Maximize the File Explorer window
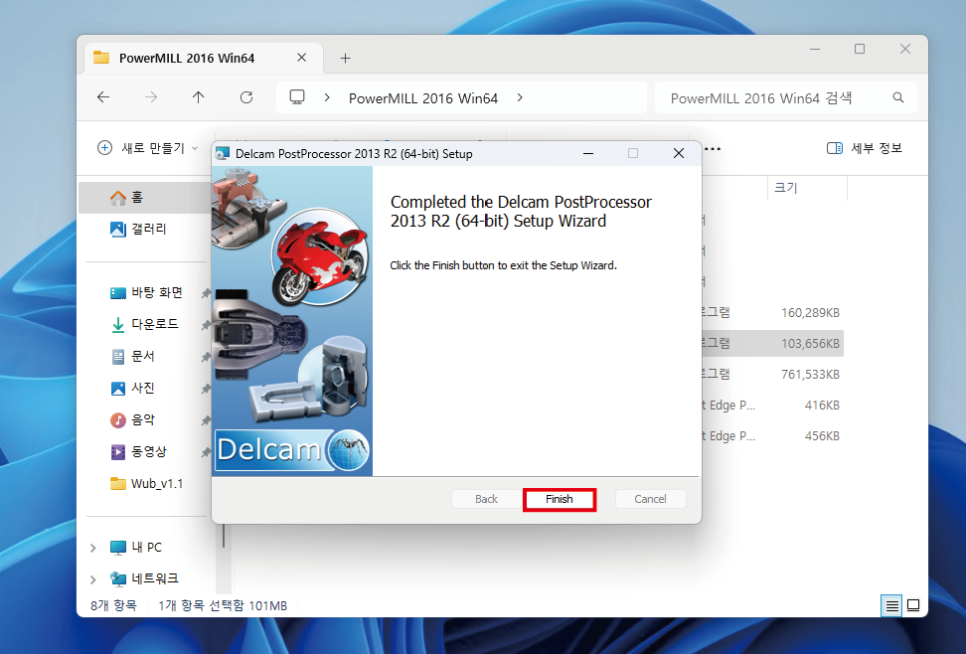 (860, 49)
